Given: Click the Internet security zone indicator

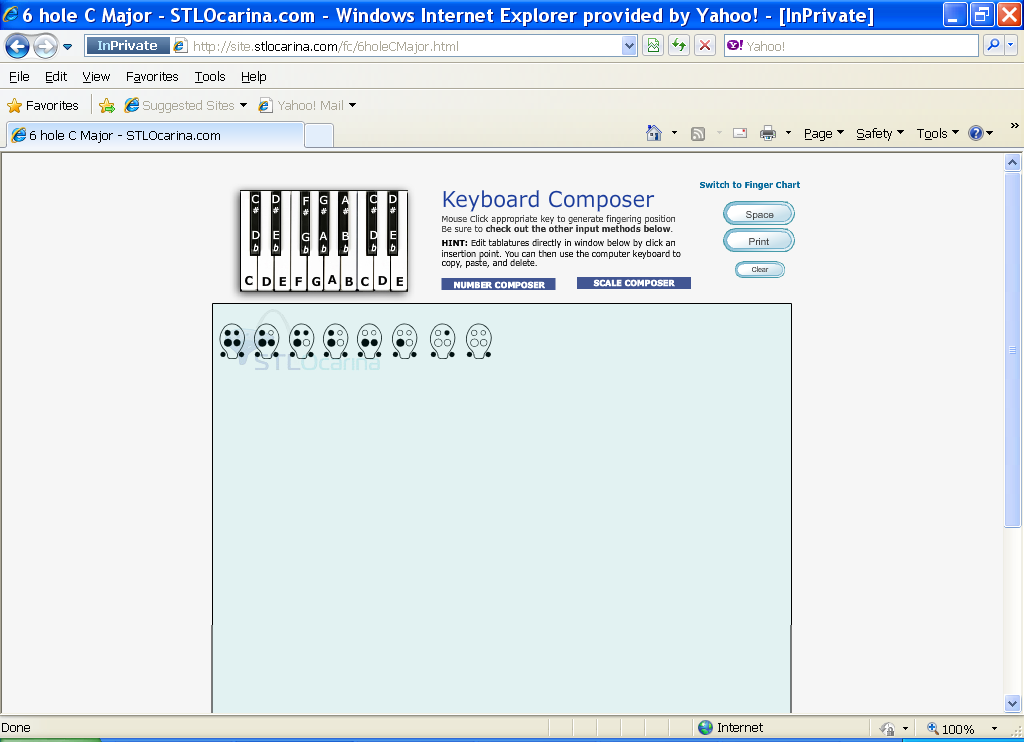Looking at the screenshot, I should click(731, 728).
